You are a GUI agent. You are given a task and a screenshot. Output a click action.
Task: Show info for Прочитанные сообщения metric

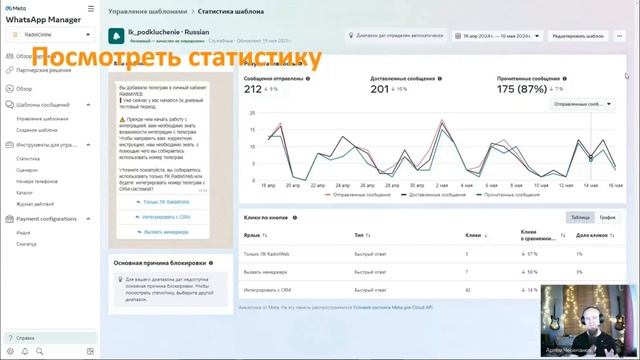[x=564, y=78]
